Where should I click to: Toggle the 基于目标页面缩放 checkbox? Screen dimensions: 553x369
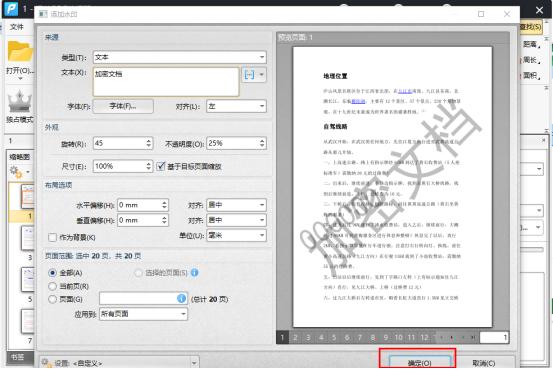click(161, 166)
